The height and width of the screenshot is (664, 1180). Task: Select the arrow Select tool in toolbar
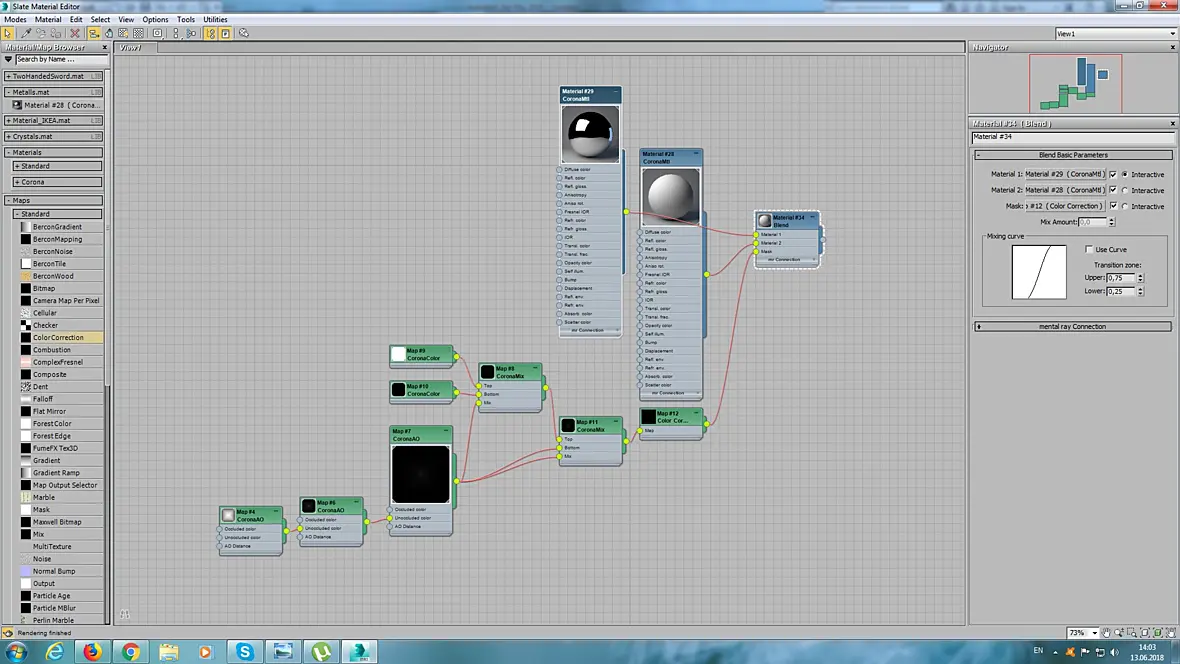(8, 33)
